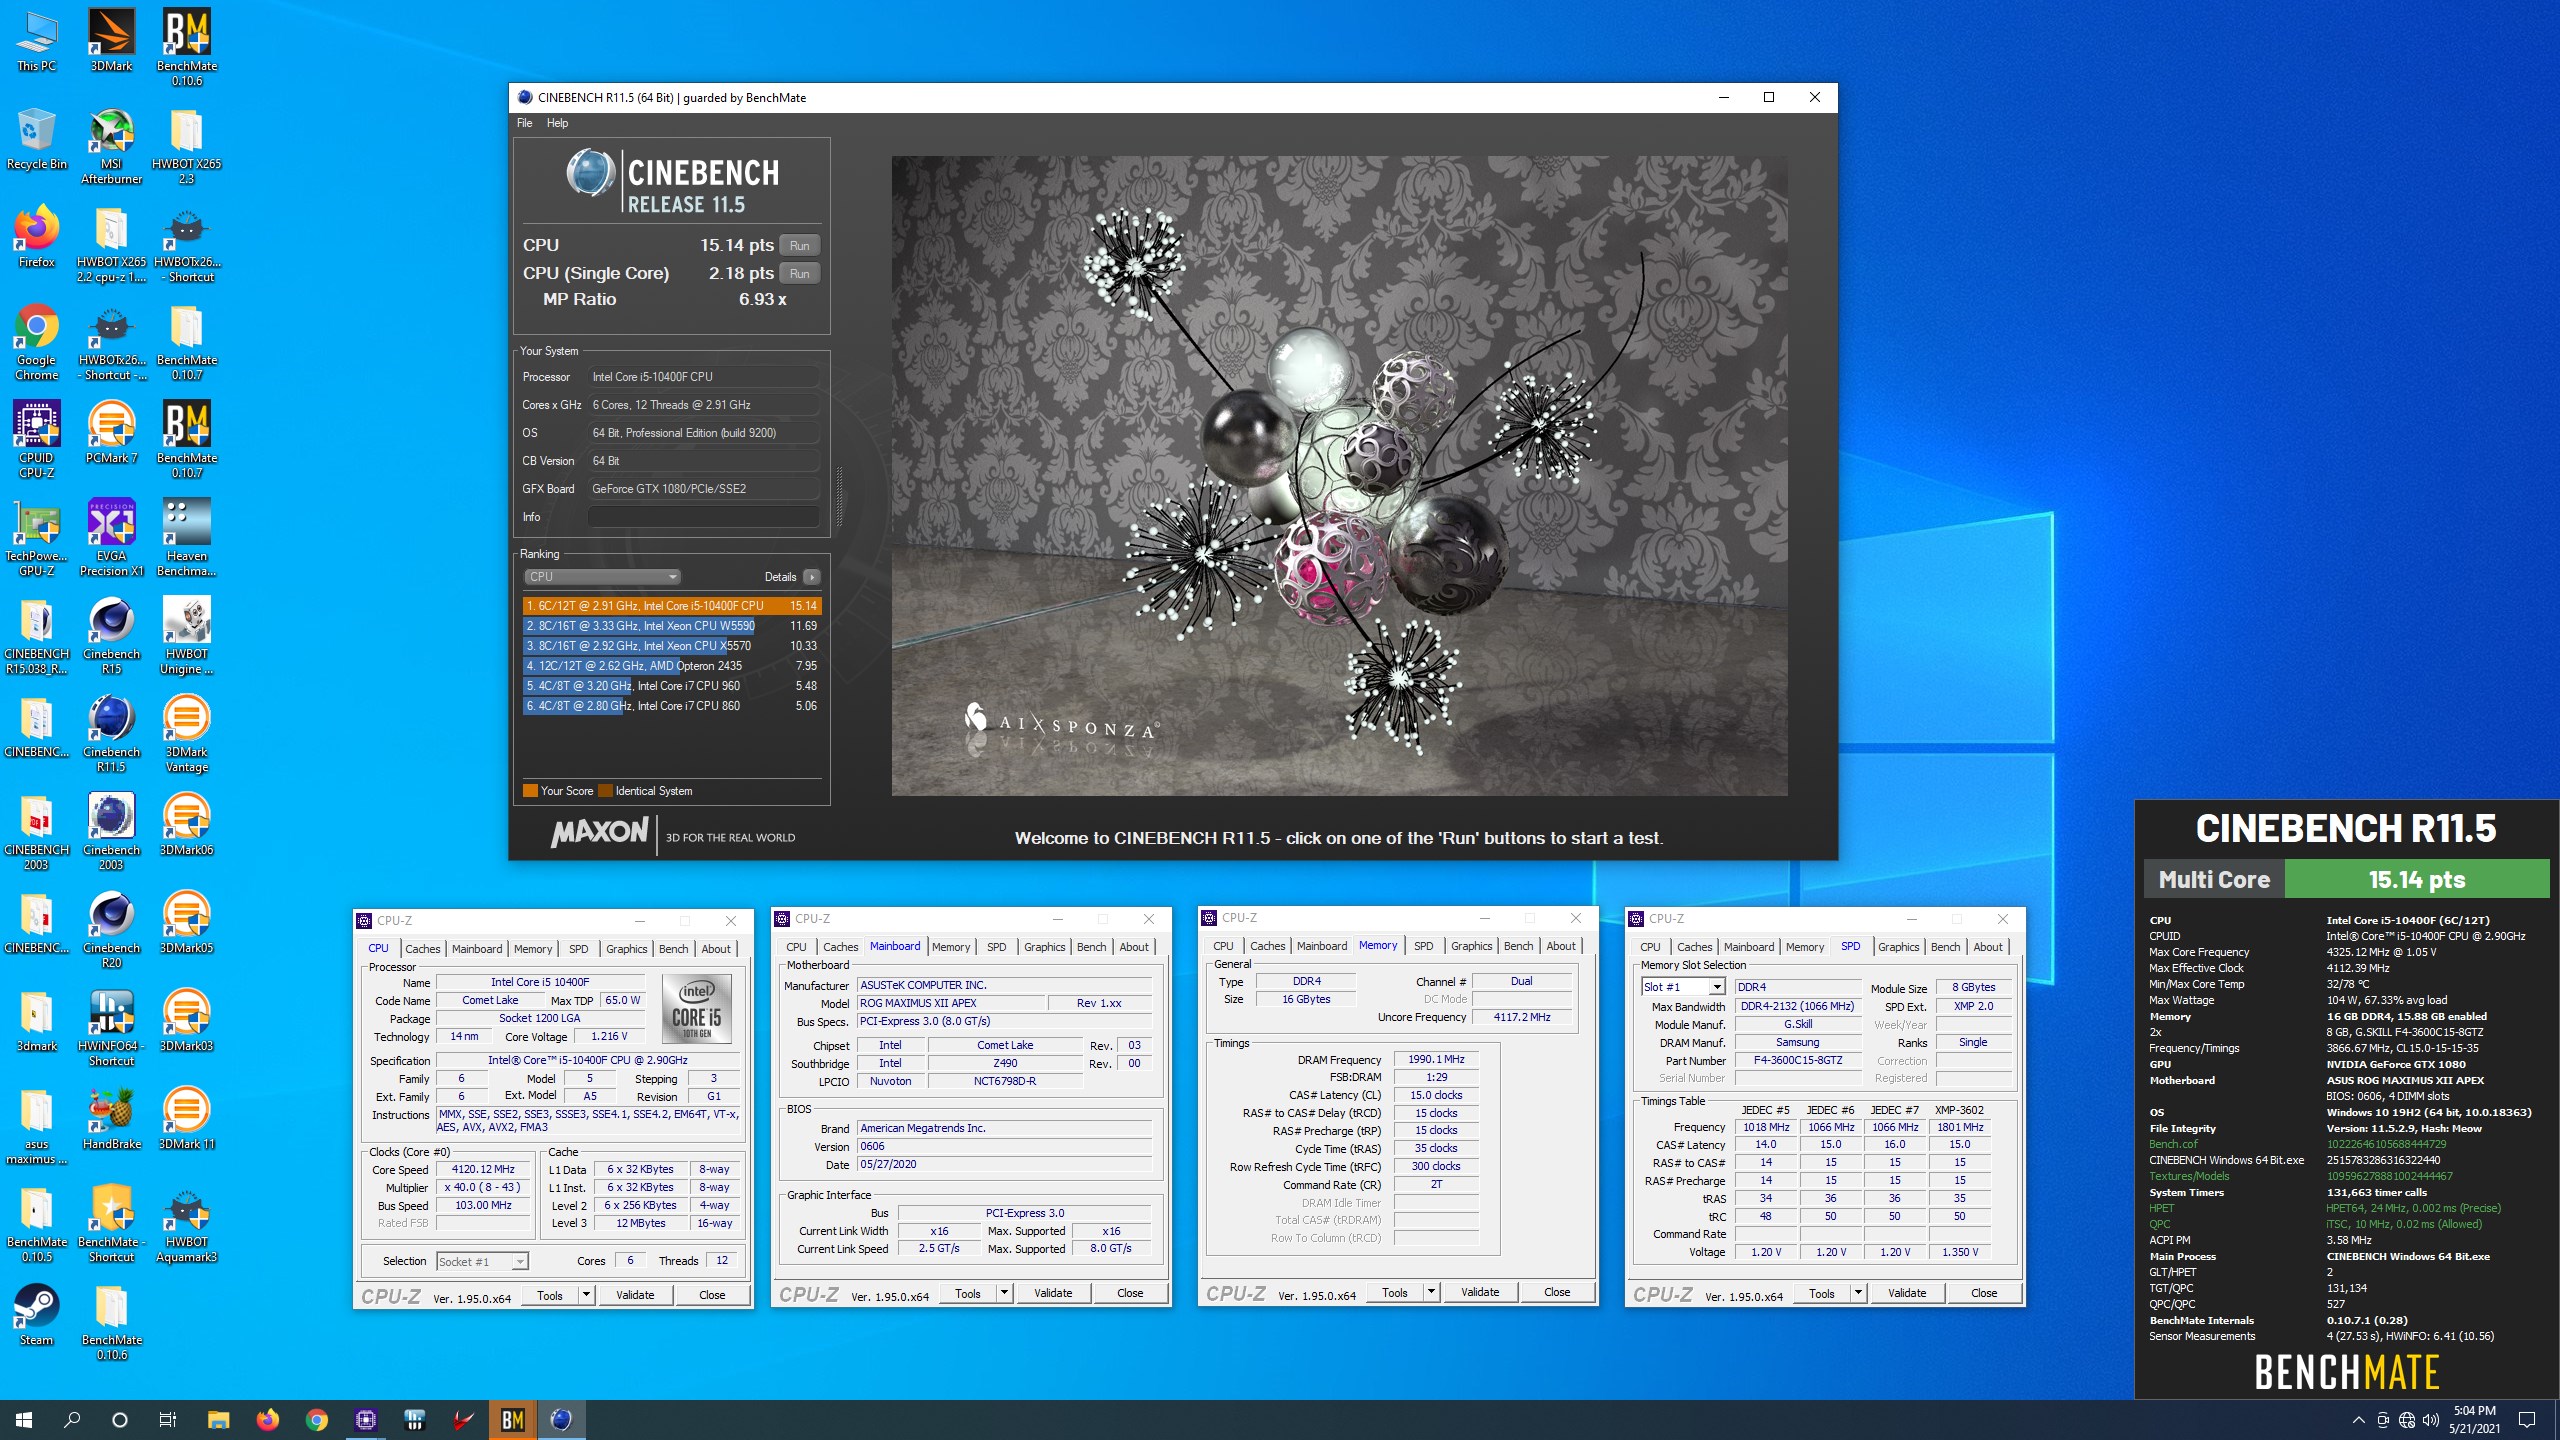This screenshot has width=2560, height=1440.
Task: Expand the Ranking CPU dropdown
Action: (x=602, y=577)
